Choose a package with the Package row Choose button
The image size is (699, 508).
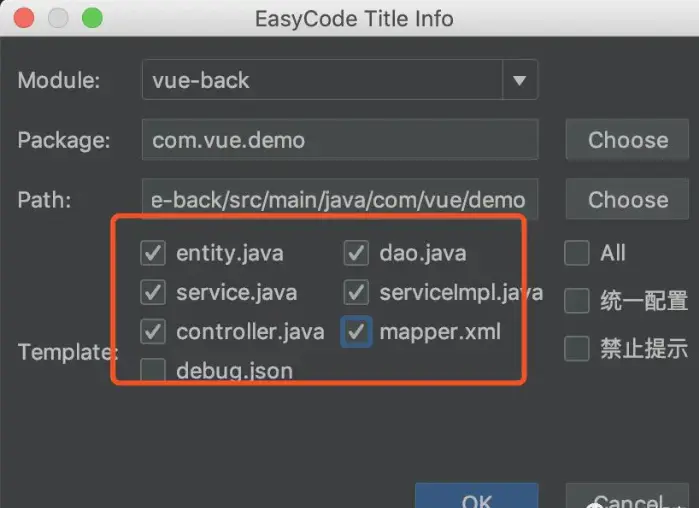[x=627, y=140]
